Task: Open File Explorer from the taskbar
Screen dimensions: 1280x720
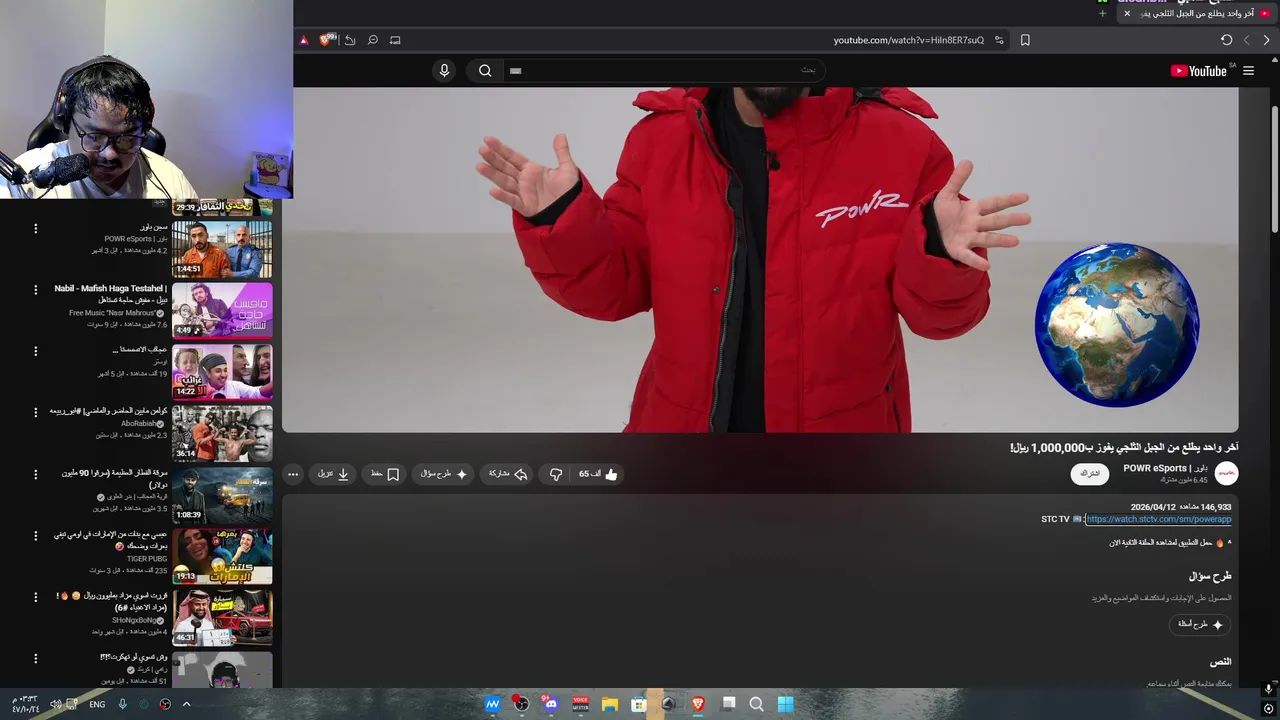Action: [x=610, y=704]
